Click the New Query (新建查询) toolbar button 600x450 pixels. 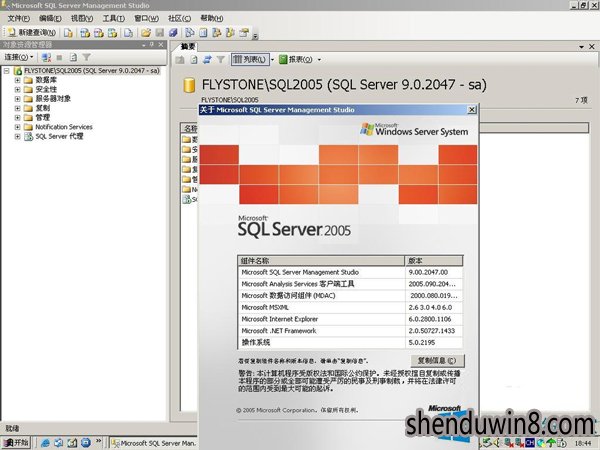coord(32,33)
